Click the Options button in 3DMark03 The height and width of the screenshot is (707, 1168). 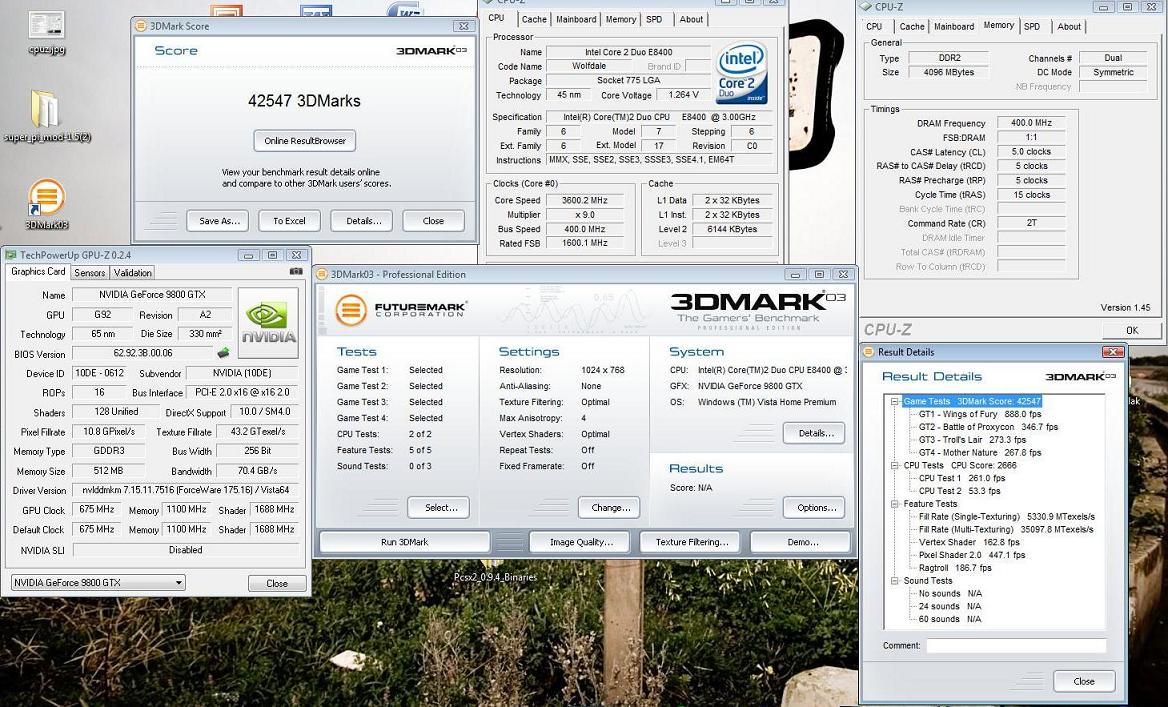coord(816,507)
